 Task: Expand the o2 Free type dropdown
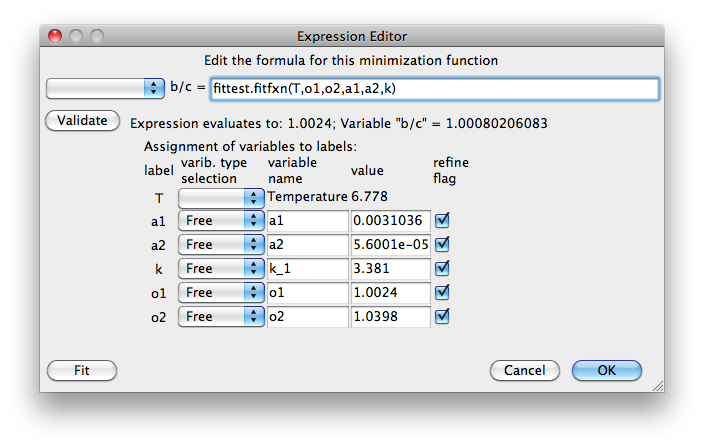[x=221, y=316]
